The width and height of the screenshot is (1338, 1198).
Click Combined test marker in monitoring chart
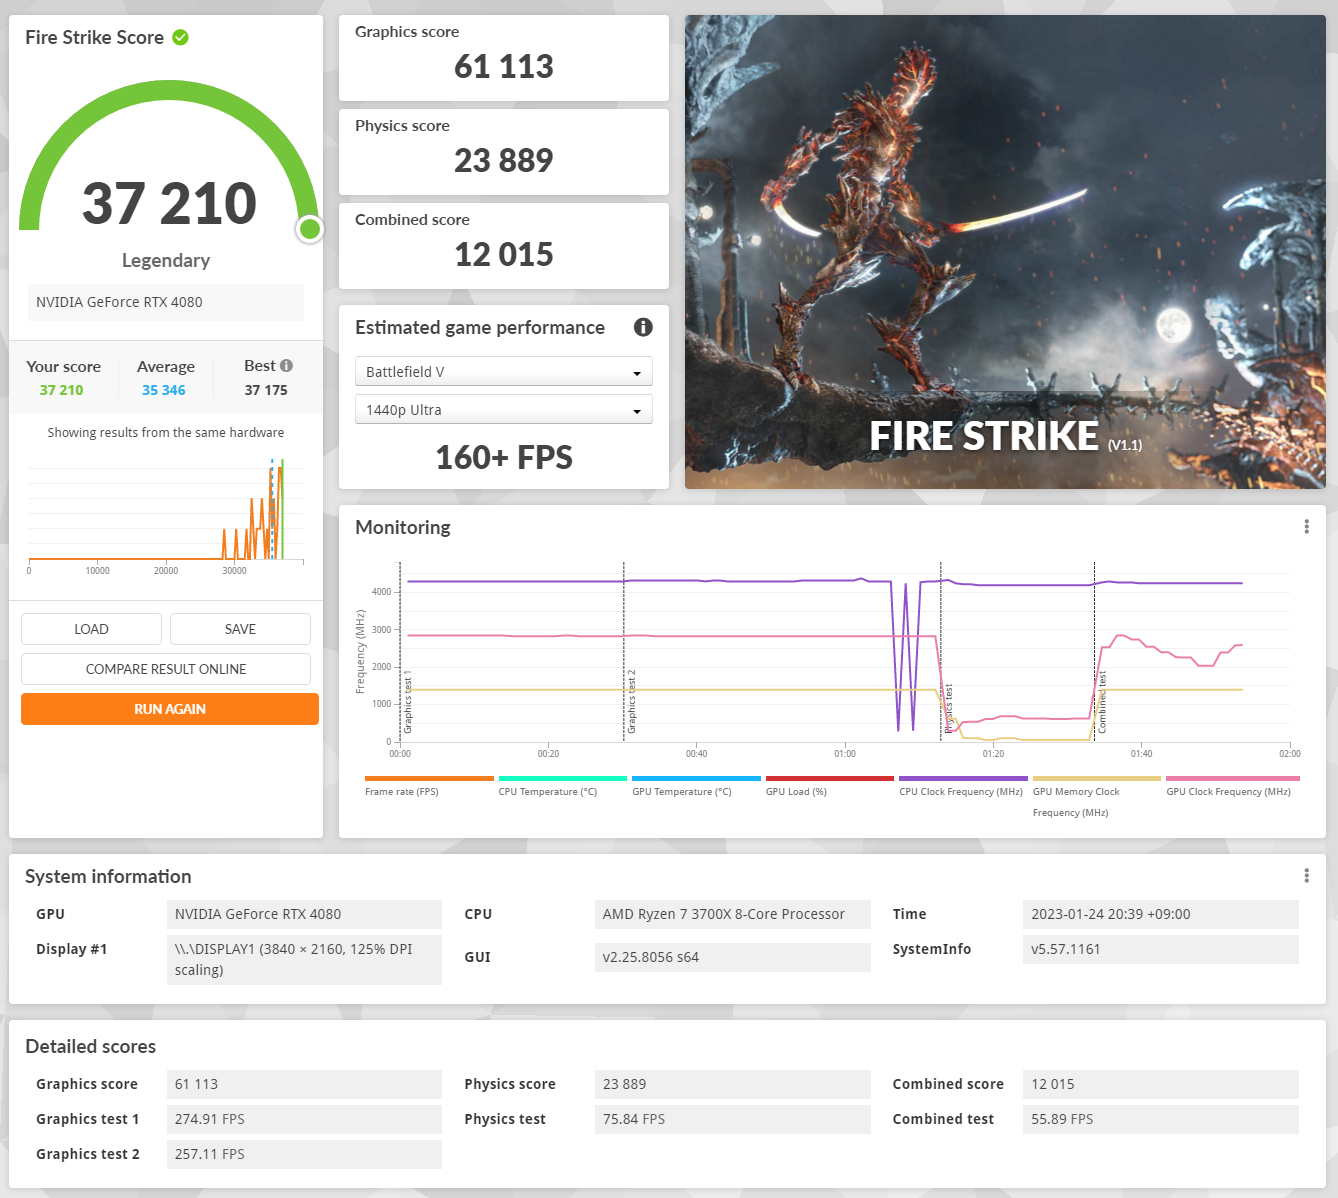point(1102,703)
